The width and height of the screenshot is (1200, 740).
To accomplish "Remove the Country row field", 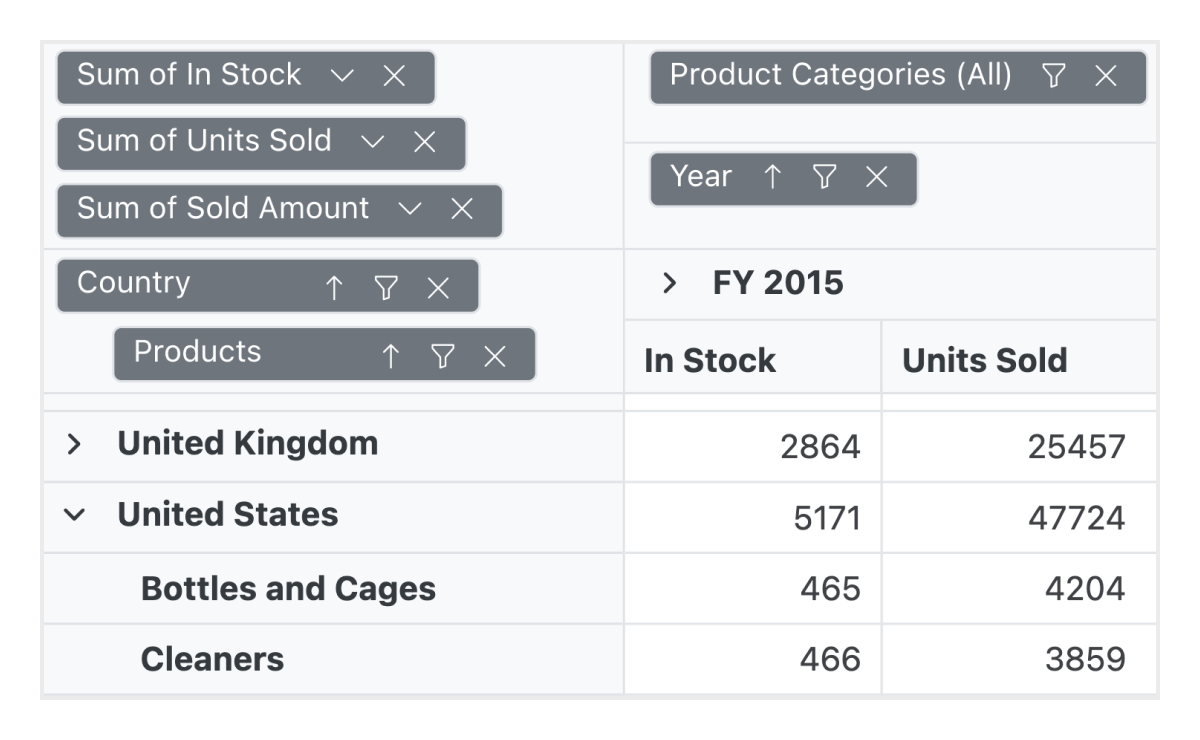I will point(438,288).
